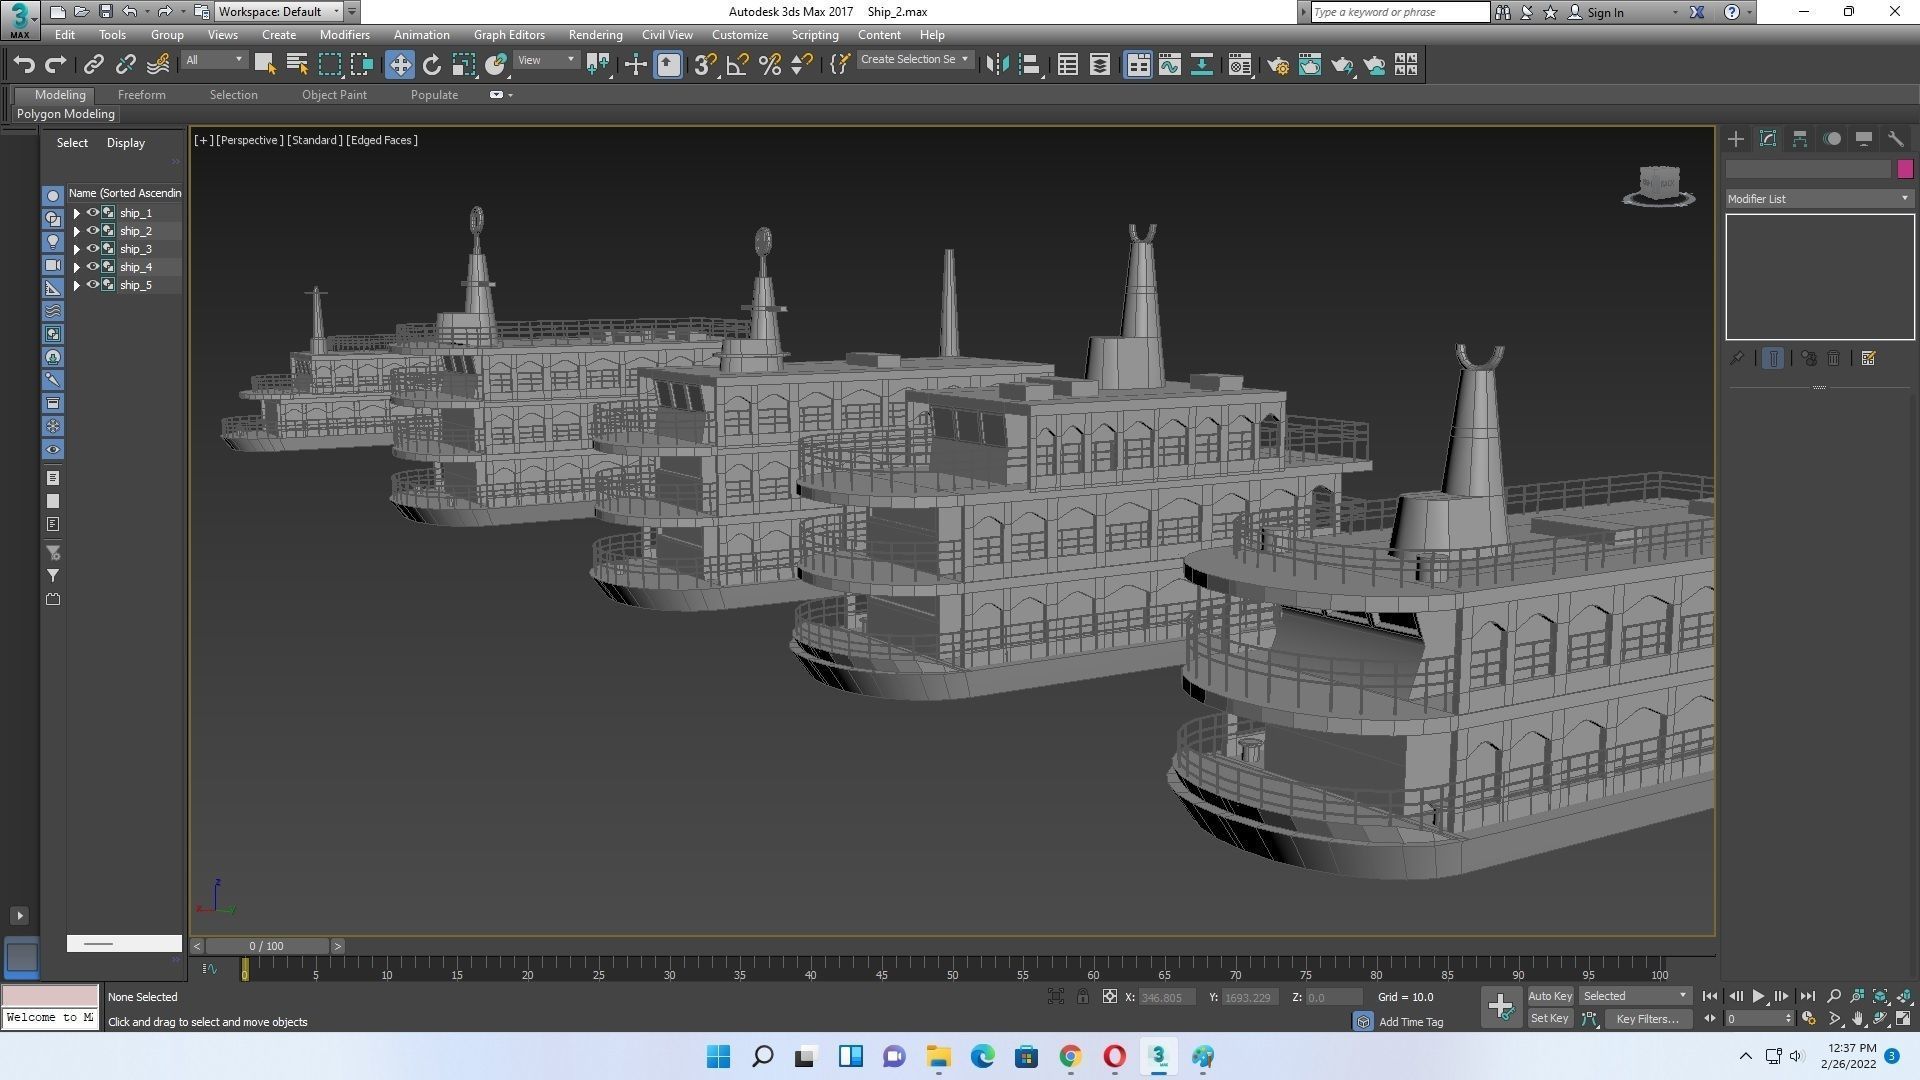
Task: Open the Select by Name dialog
Action: pyautogui.click(x=297, y=65)
